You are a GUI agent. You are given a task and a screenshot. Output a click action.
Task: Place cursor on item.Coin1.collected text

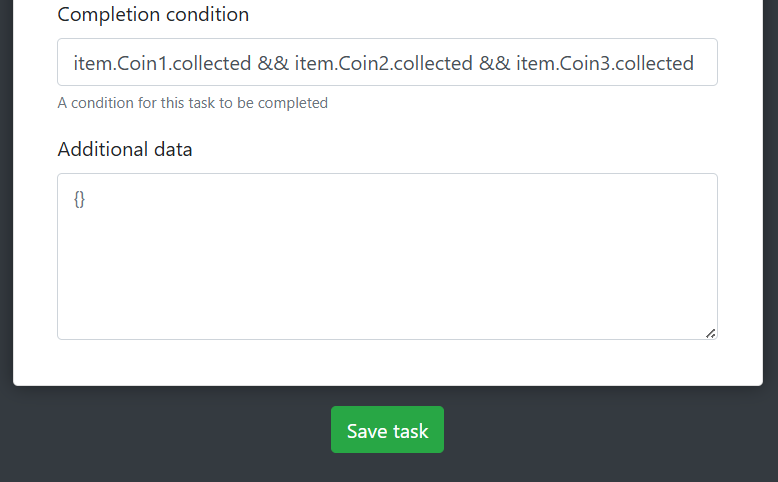[162, 63]
